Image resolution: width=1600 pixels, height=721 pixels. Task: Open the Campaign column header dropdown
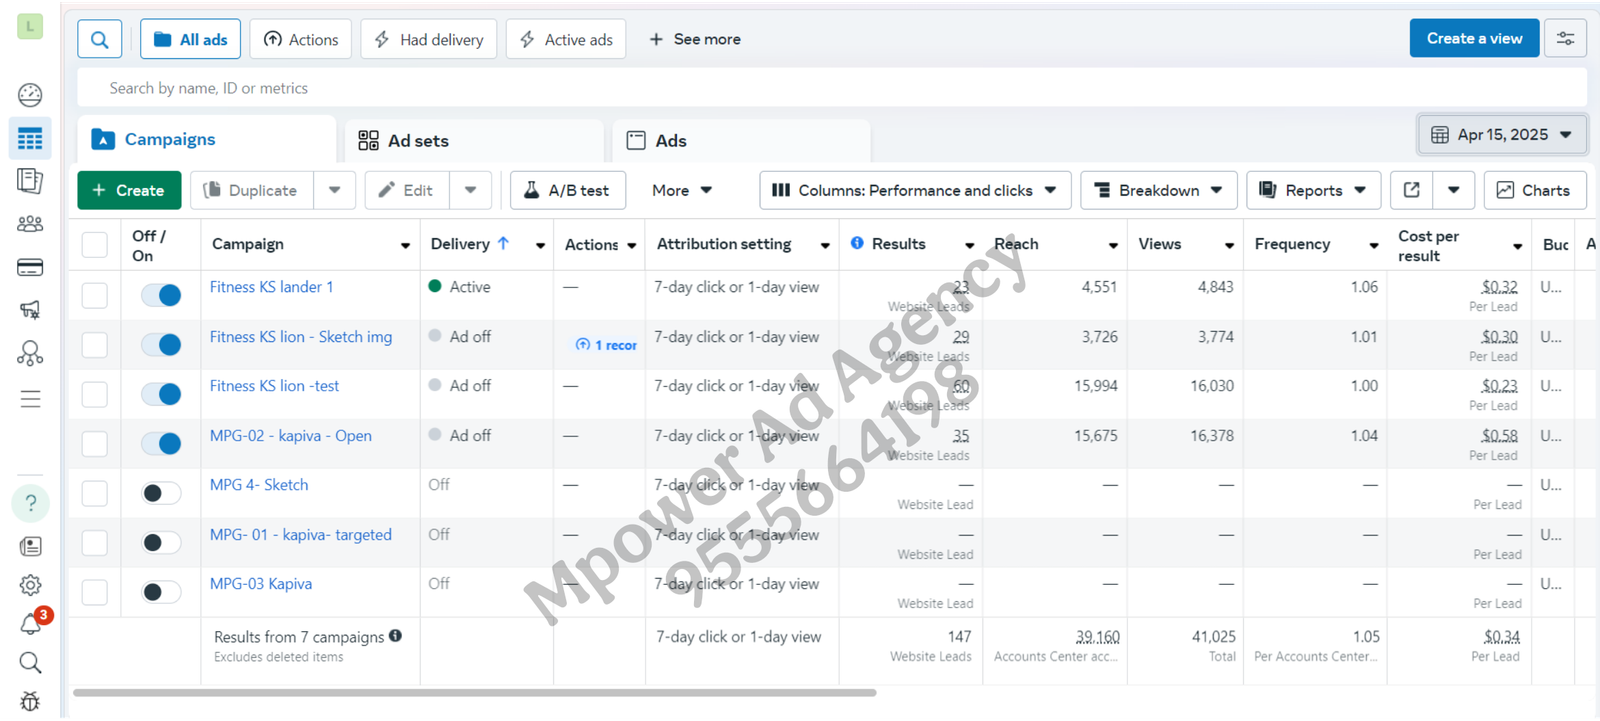(x=405, y=245)
